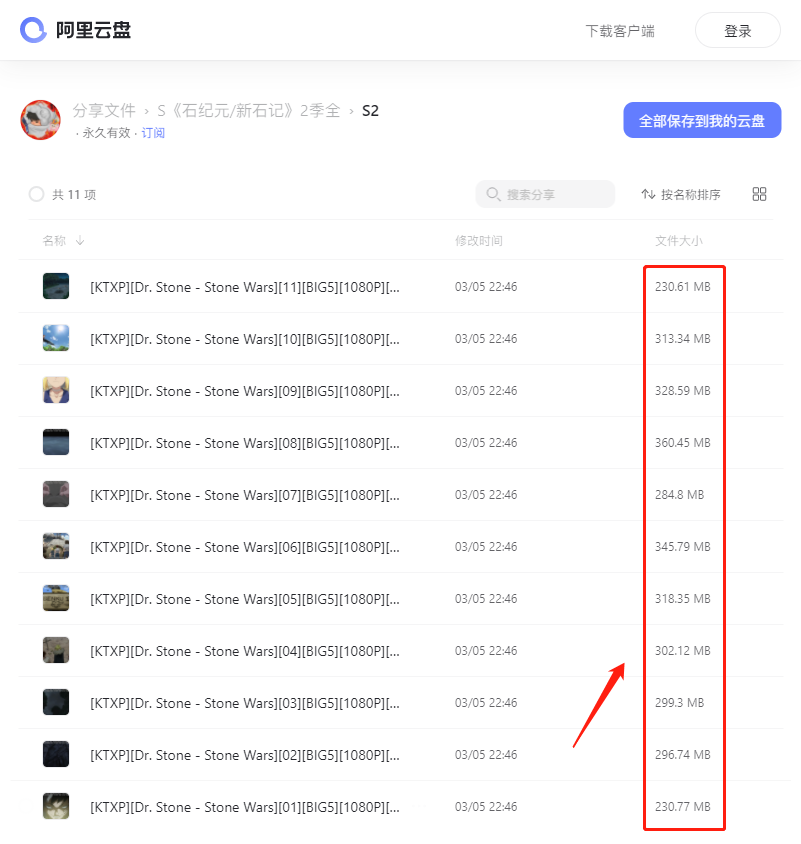Open thumbnail of Stone Wars episode 03
The width and height of the screenshot is (801, 844).
point(56,702)
